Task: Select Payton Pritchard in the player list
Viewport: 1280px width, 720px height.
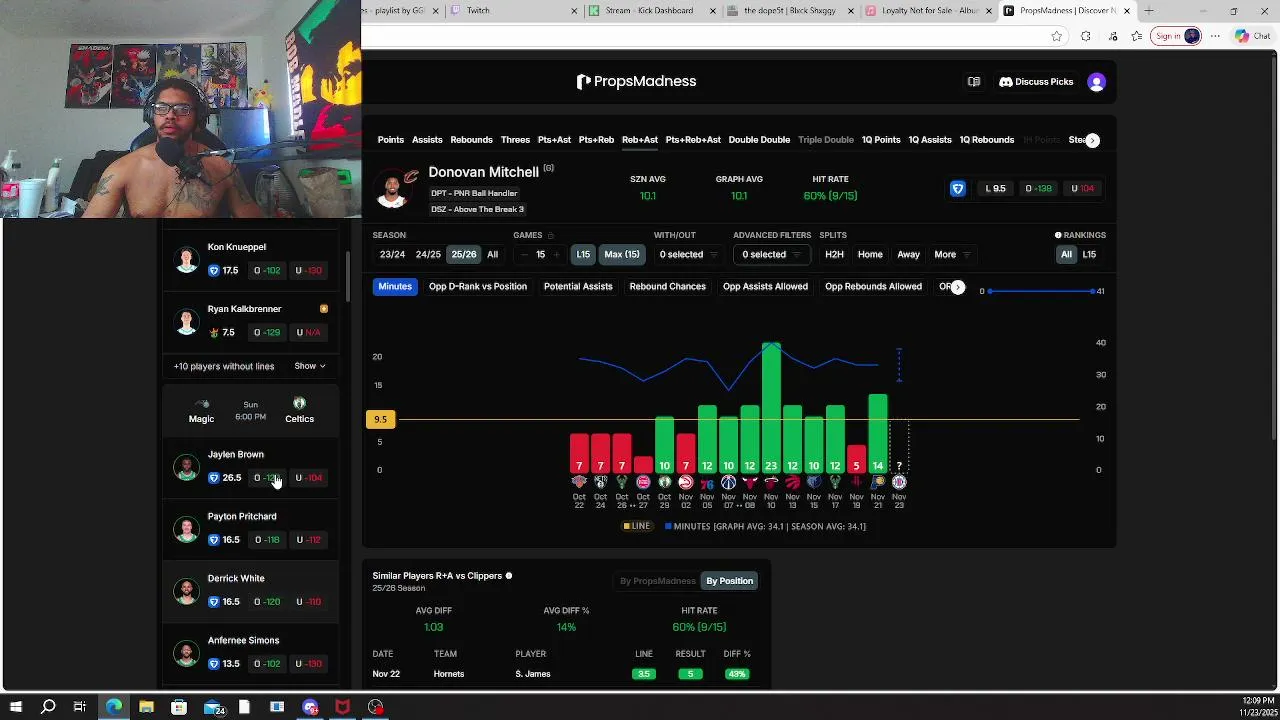Action: (250, 529)
